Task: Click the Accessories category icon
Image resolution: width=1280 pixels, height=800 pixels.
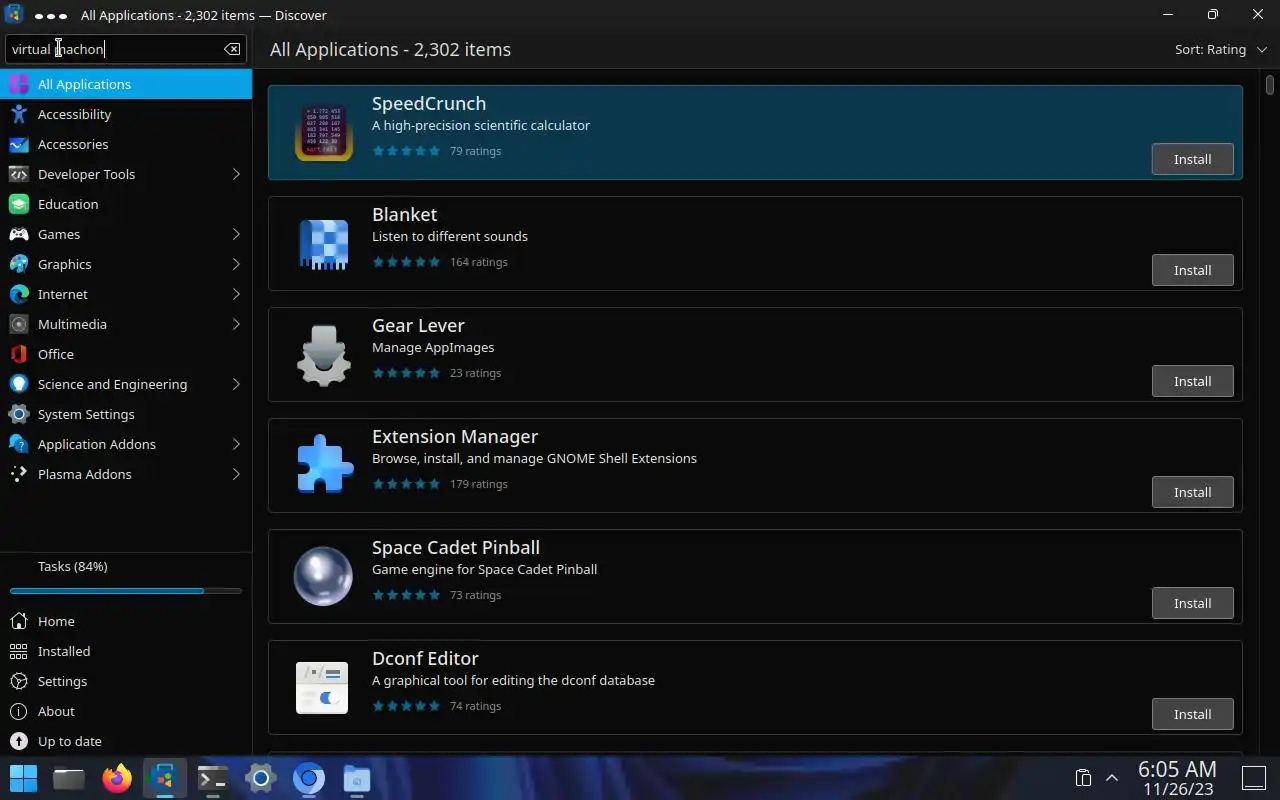Action: [19, 144]
